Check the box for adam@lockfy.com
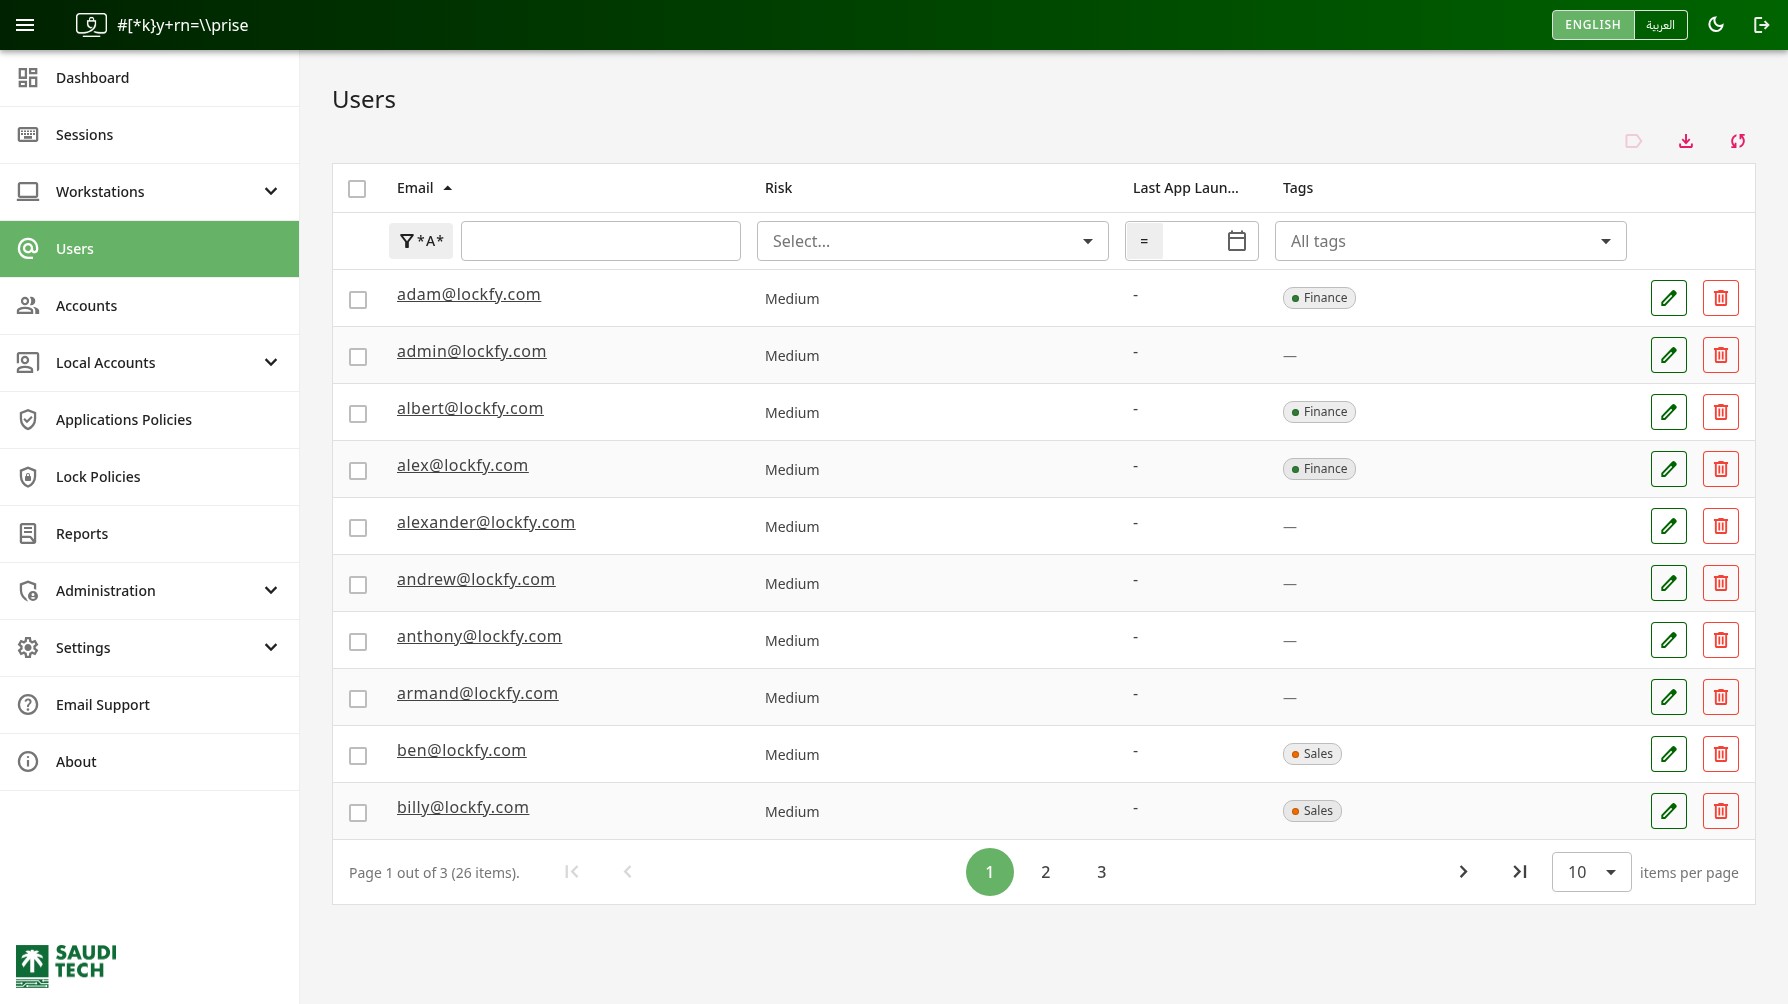The image size is (1788, 1004). point(358,300)
